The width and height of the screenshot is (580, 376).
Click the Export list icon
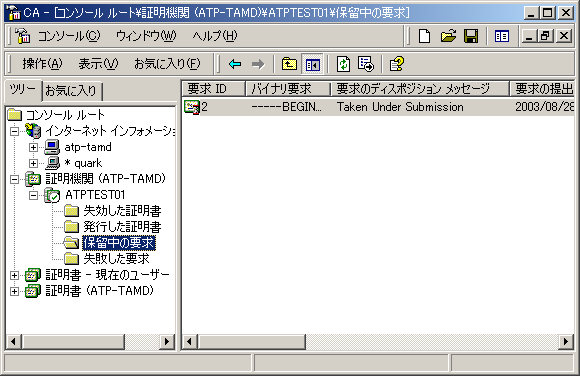(366, 64)
